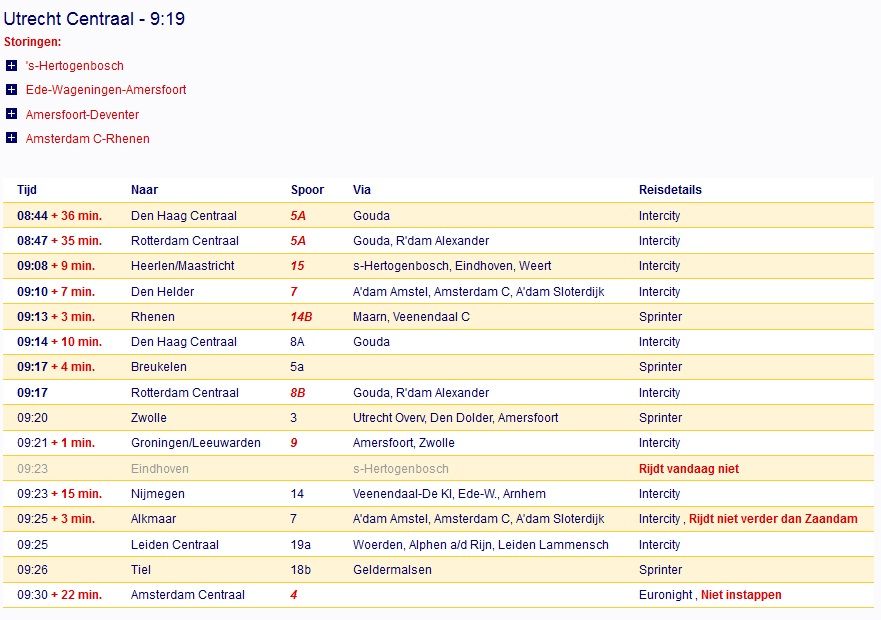Image resolution: width=881 pixels, height=620 pixels.
Task: Expand the Ede-Wageningen-Amersfoort disruption plus icon
Action: (x=11, y=90)
